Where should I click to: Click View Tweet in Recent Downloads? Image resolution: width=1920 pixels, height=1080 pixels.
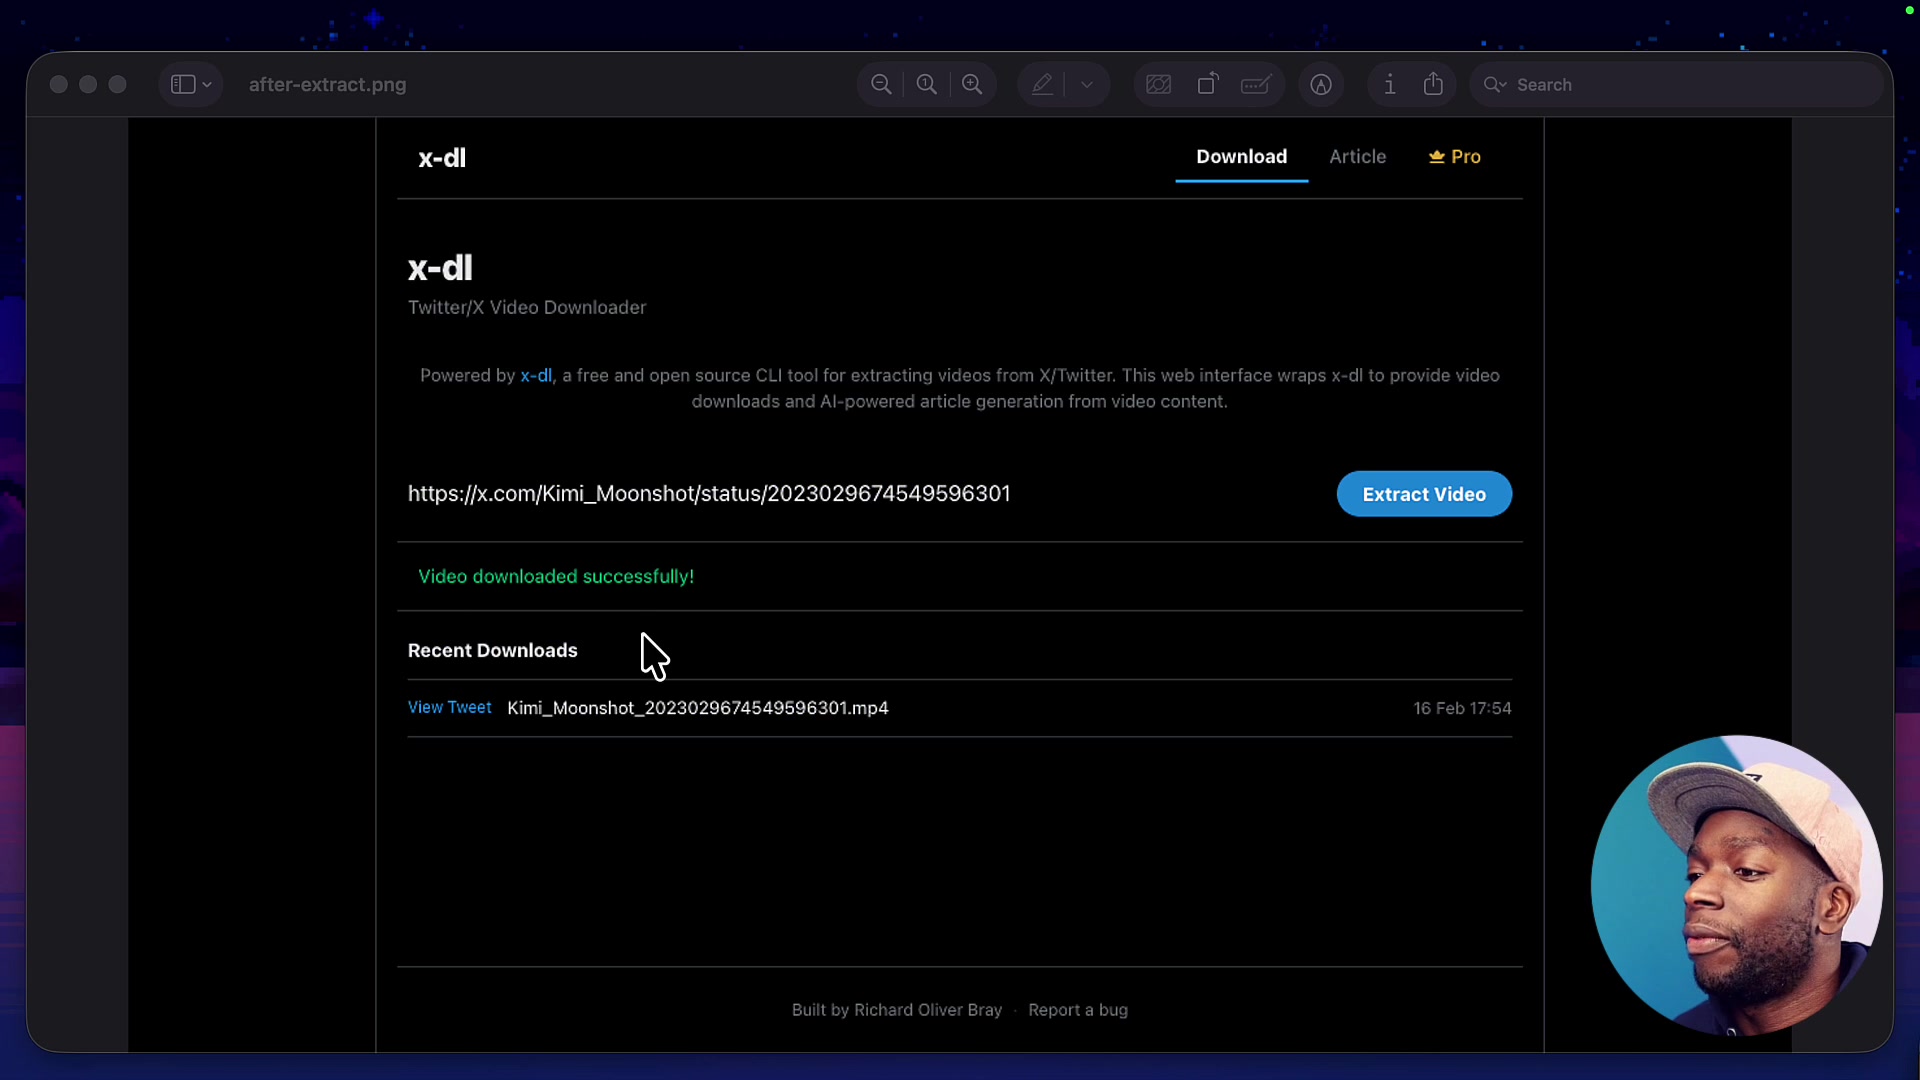(x=449, y=707)
